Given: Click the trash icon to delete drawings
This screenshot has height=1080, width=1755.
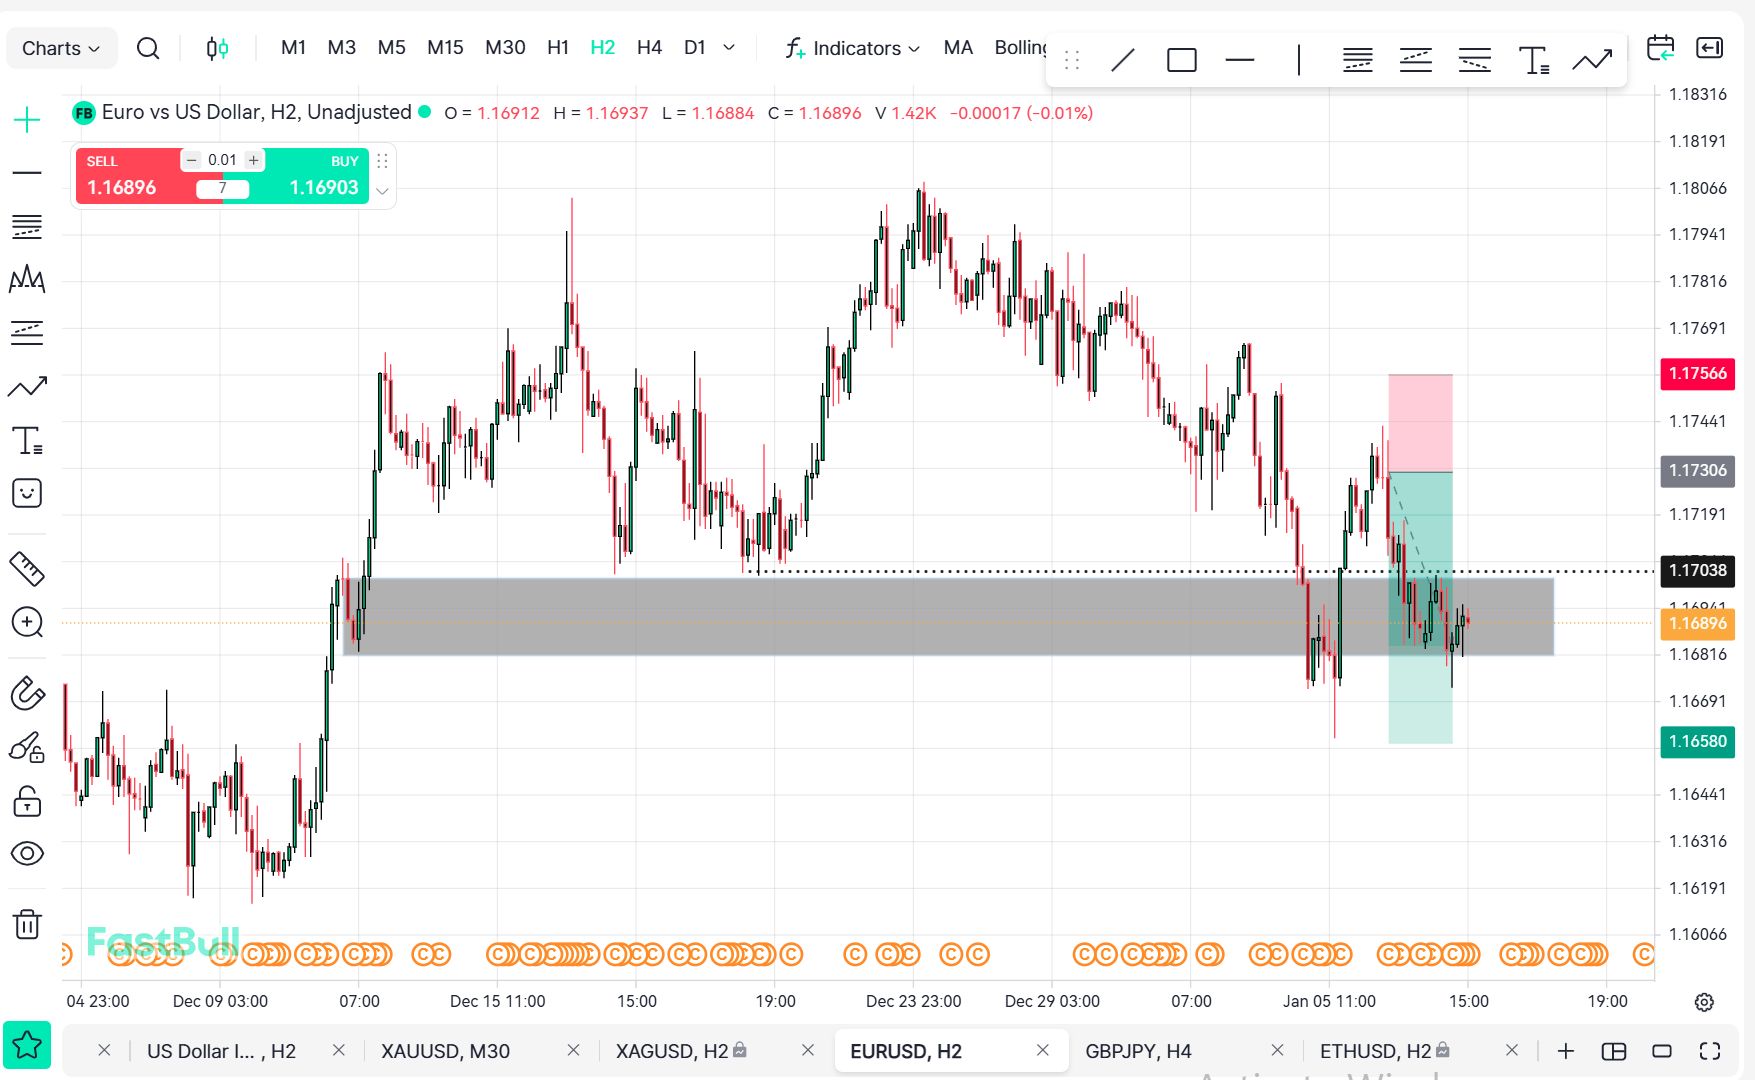Looking at the screenshot, I should tap(27, 924).
